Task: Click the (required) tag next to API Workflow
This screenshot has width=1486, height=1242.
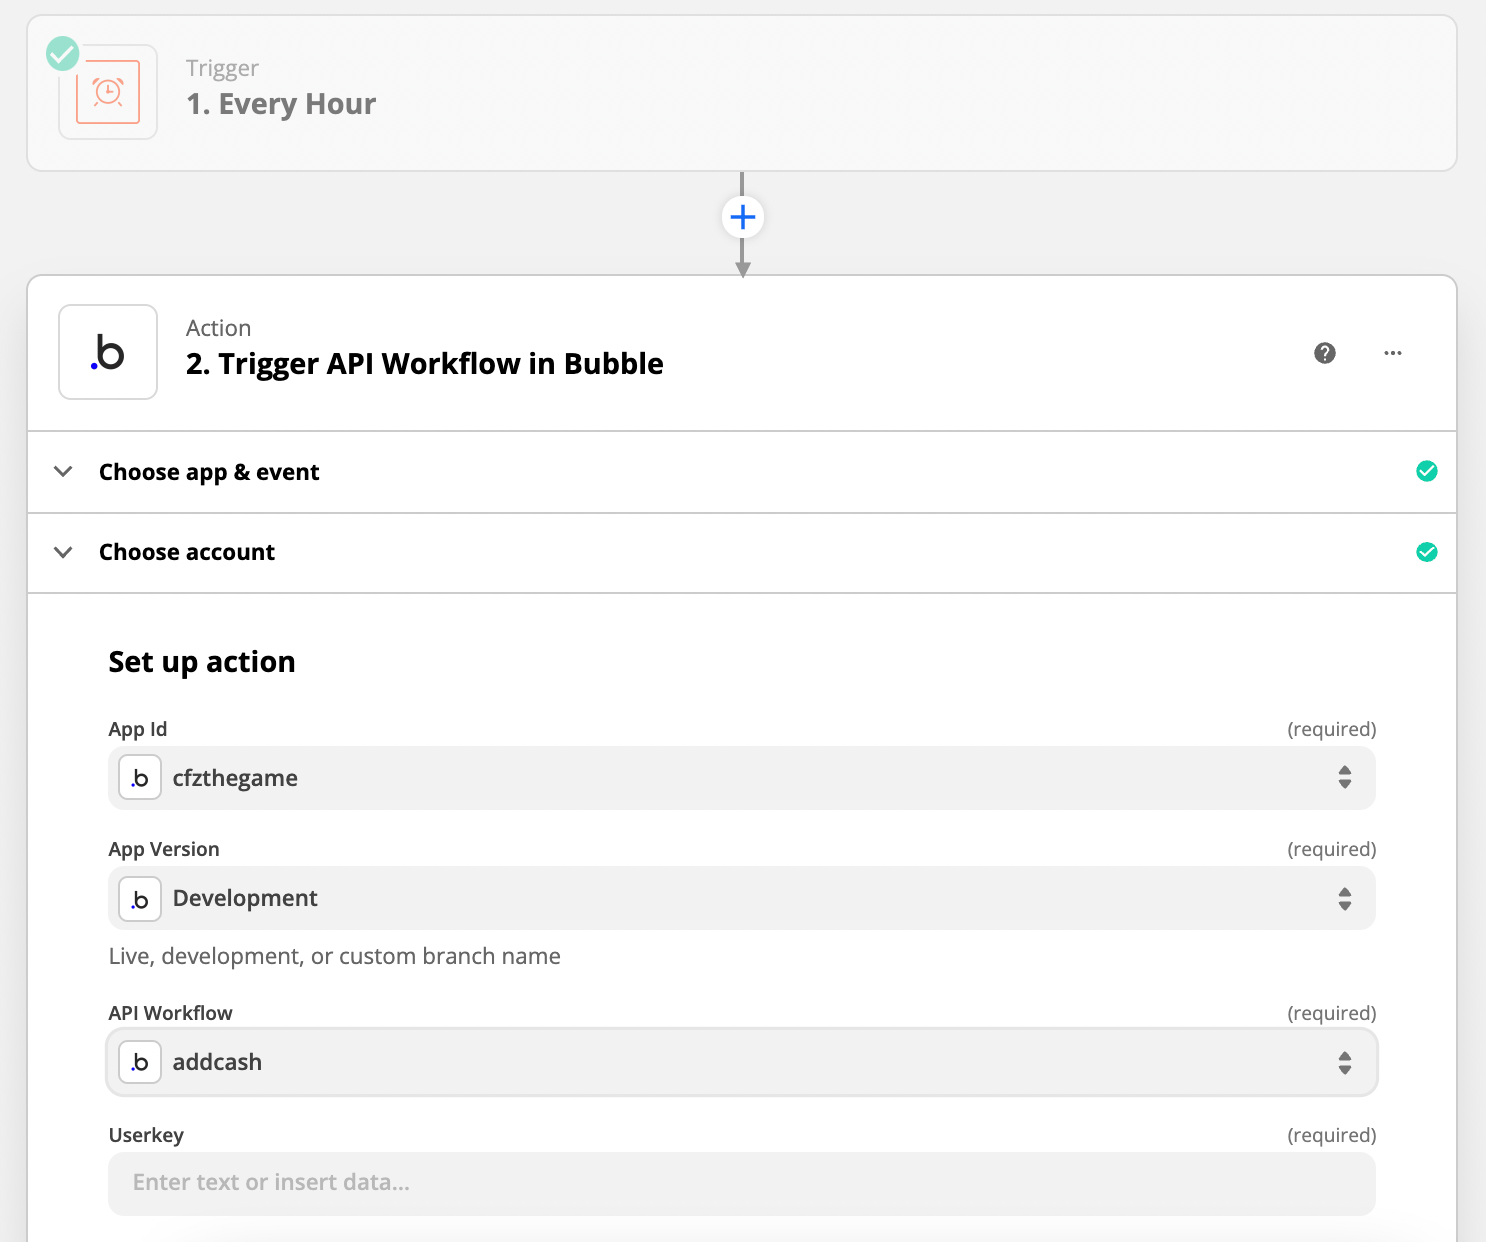Action: [1331, 1013]
